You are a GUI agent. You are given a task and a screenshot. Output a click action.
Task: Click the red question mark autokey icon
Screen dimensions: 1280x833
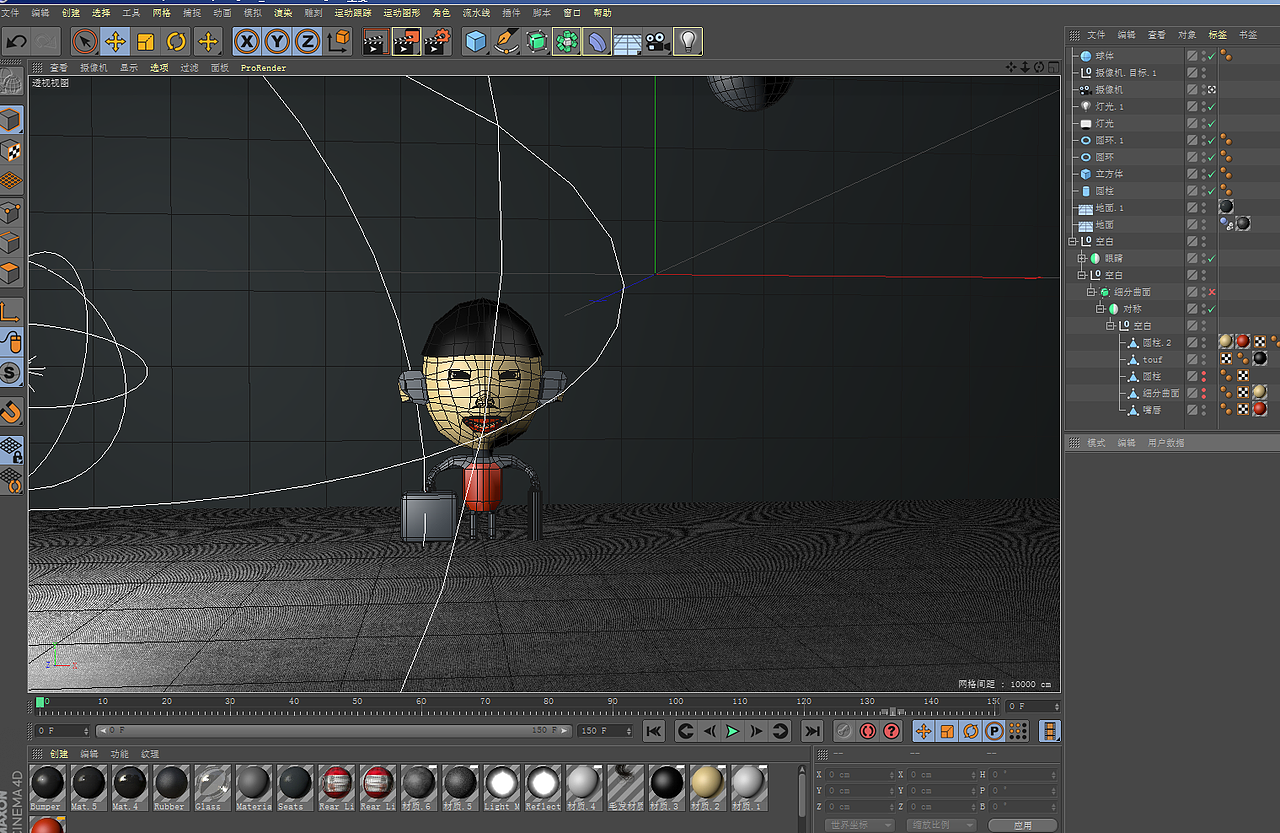(892, 731)
